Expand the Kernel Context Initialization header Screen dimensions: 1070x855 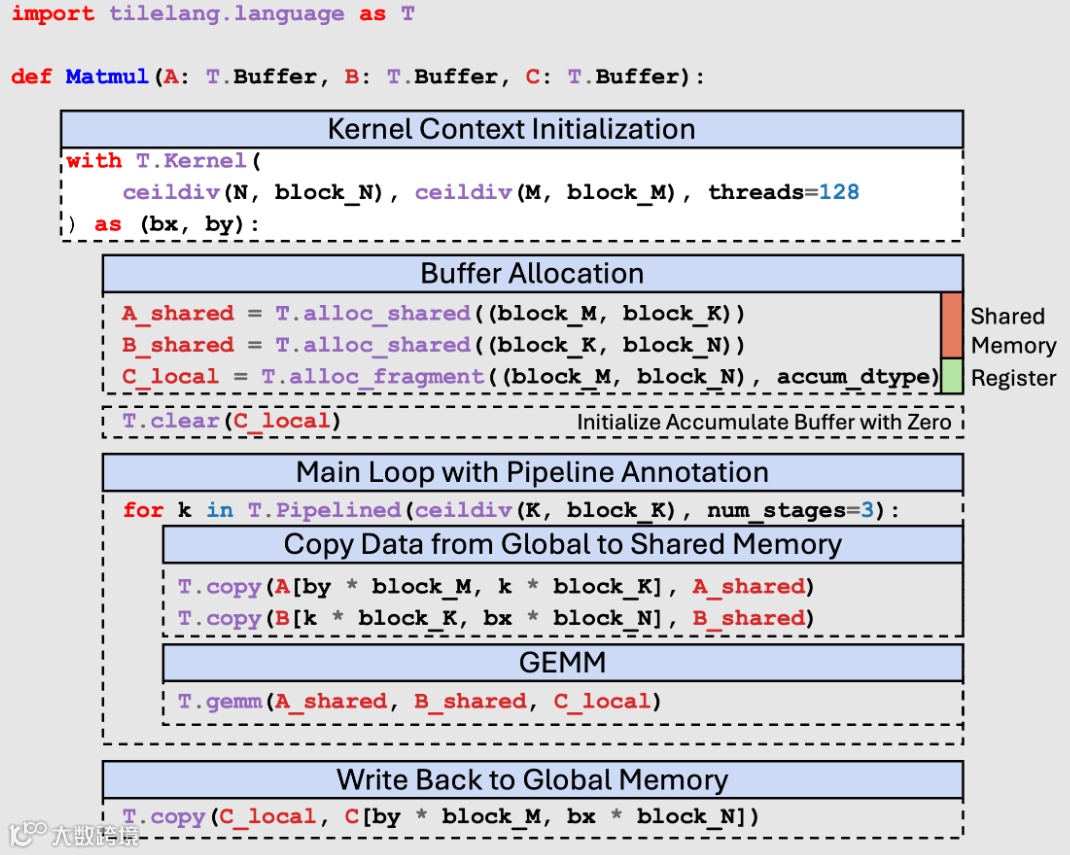tap(512, 128)
